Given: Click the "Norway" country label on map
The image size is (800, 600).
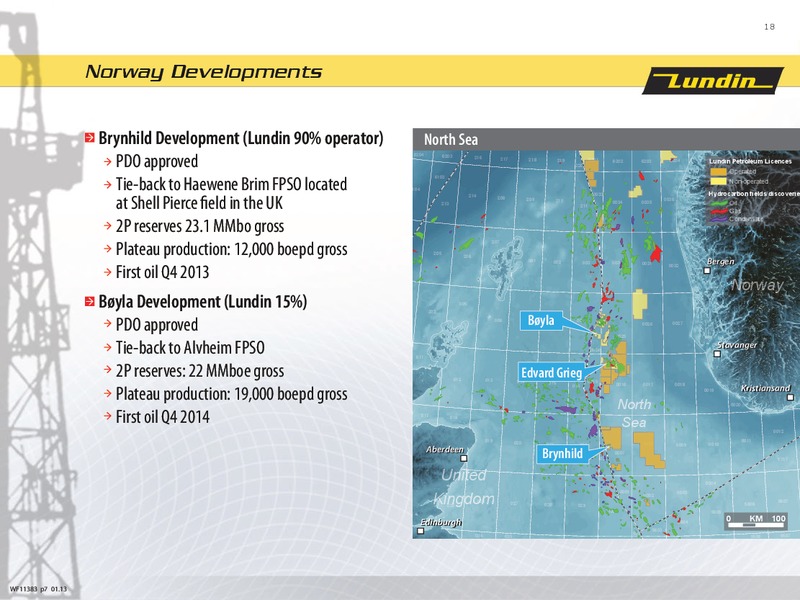Looking at the screenshot, I should click(757, 285).
